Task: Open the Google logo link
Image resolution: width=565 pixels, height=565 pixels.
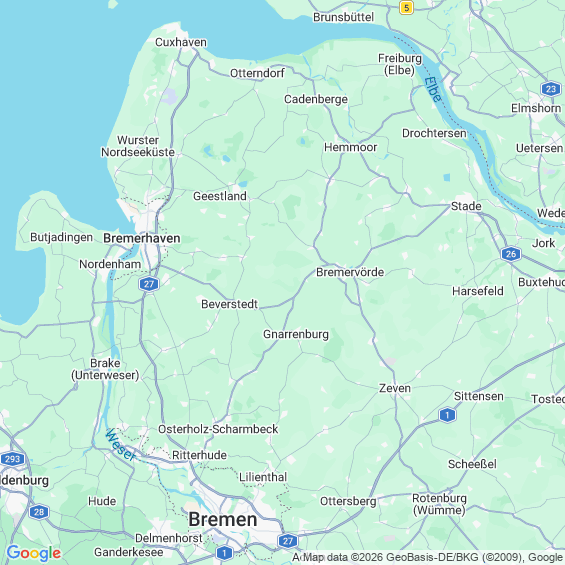Action: pos(34,553)
